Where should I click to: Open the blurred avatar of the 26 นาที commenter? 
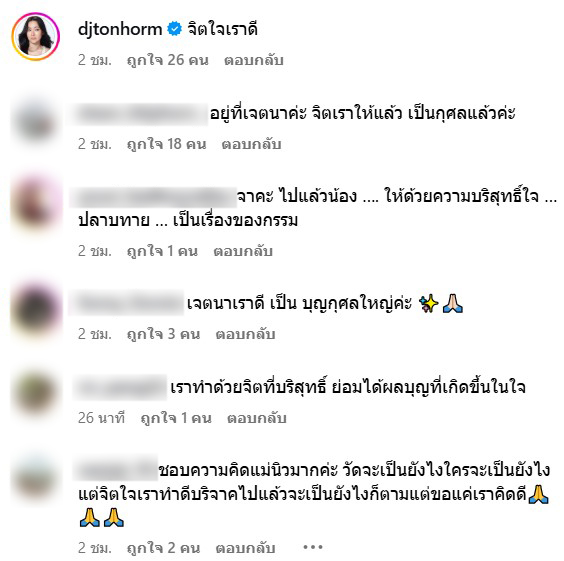coord(36,393)
